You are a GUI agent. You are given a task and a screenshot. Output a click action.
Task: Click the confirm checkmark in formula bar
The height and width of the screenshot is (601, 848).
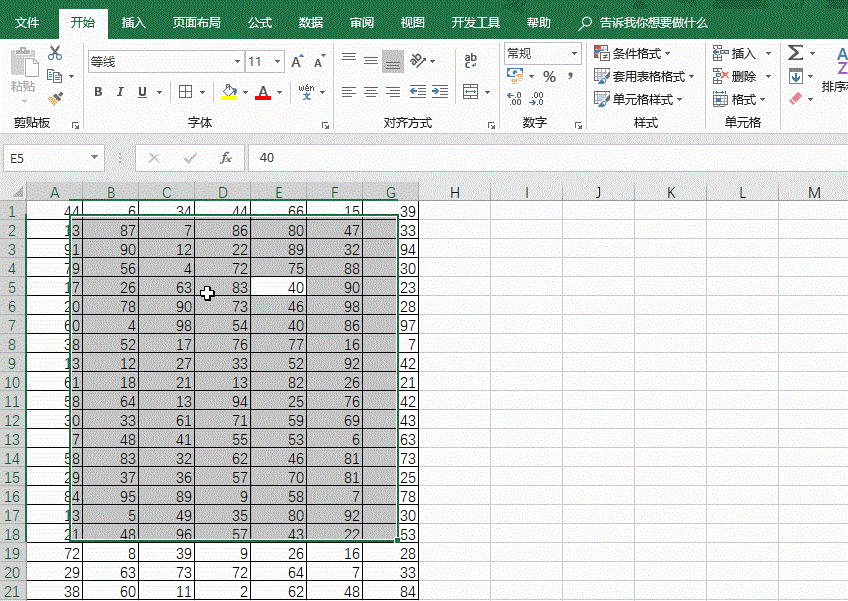click(190, 158)
